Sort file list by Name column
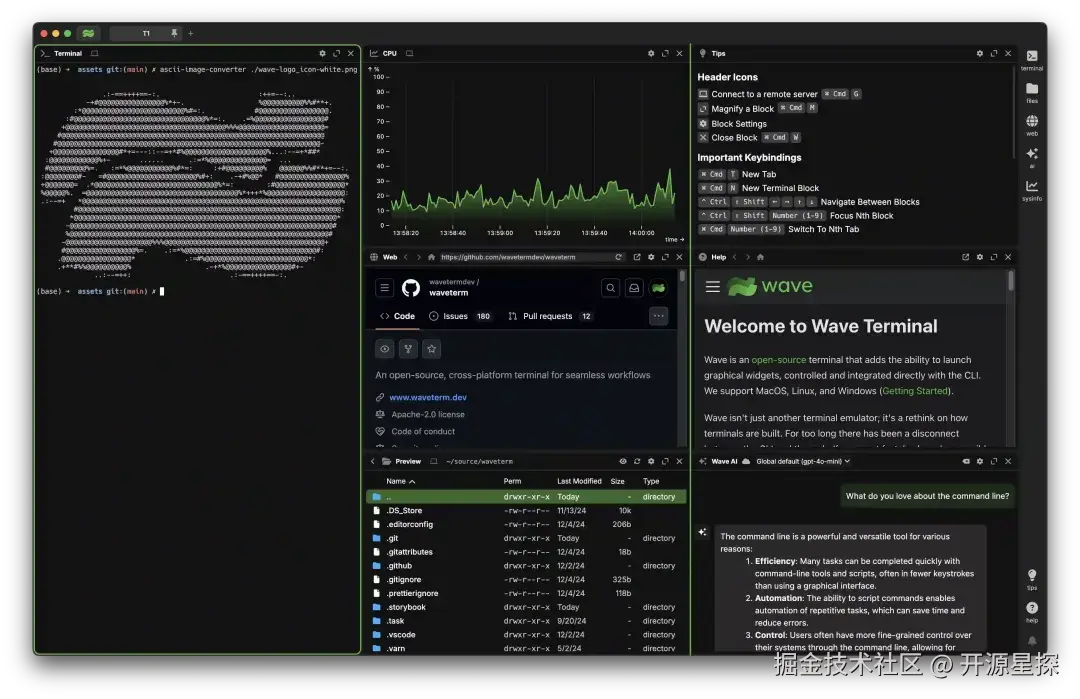Image resolution: width=1080 pixels, height=699 pixels. [400, 481]
